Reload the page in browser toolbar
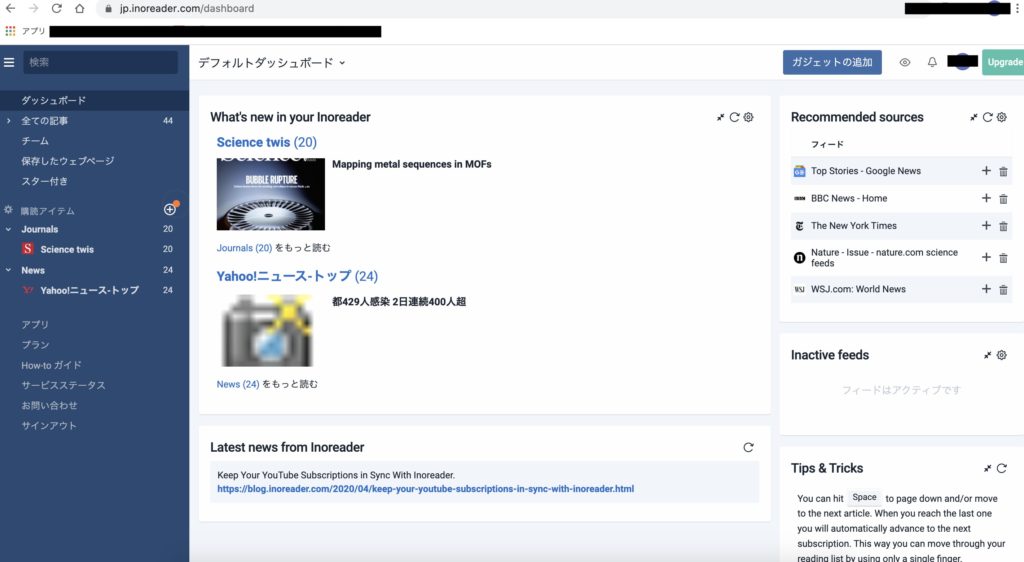The image size is (1024, 562). [57, 8]
